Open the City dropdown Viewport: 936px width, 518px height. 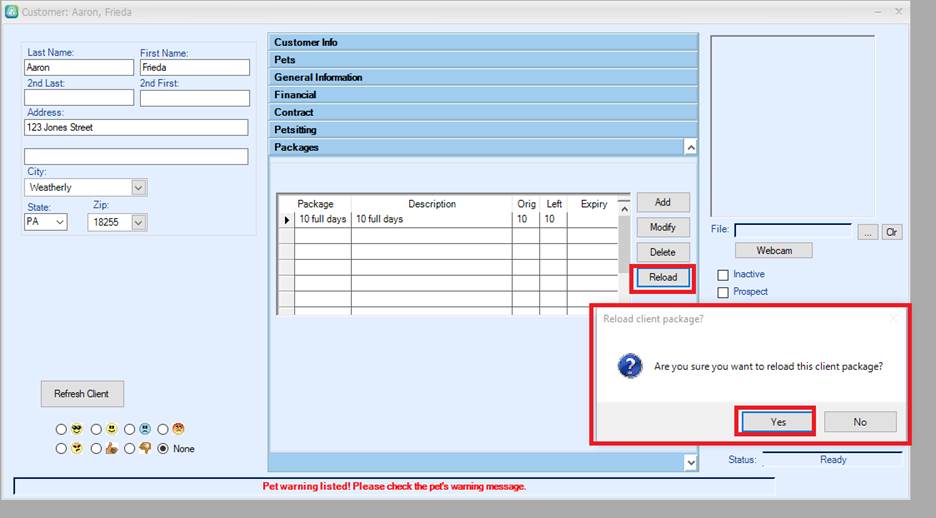[138, 187]
